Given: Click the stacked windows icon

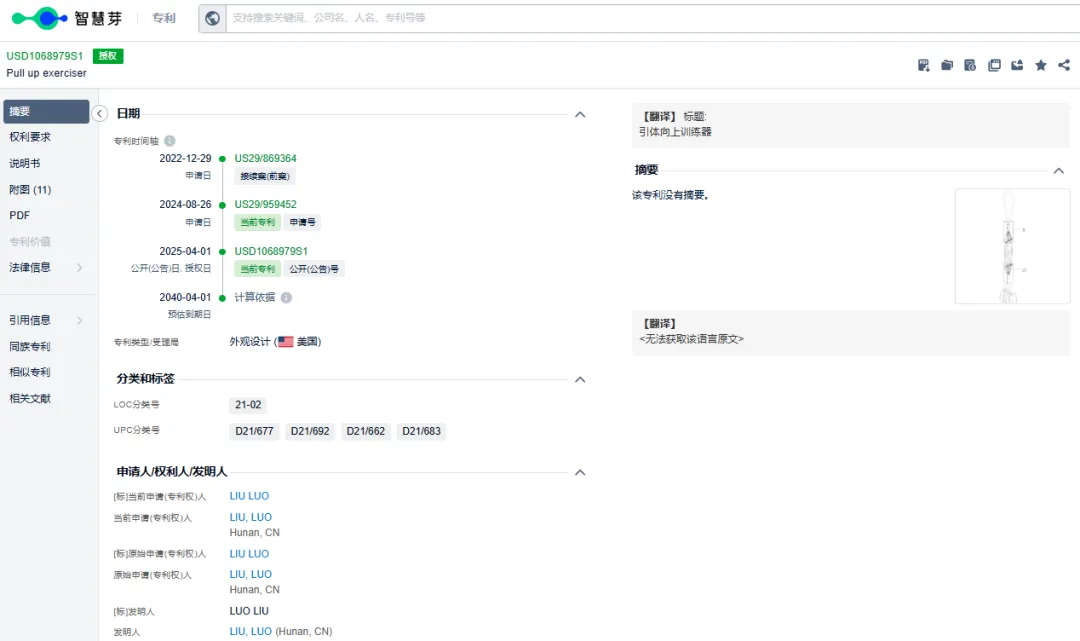Looking at the screenshot, I should 994,65.
